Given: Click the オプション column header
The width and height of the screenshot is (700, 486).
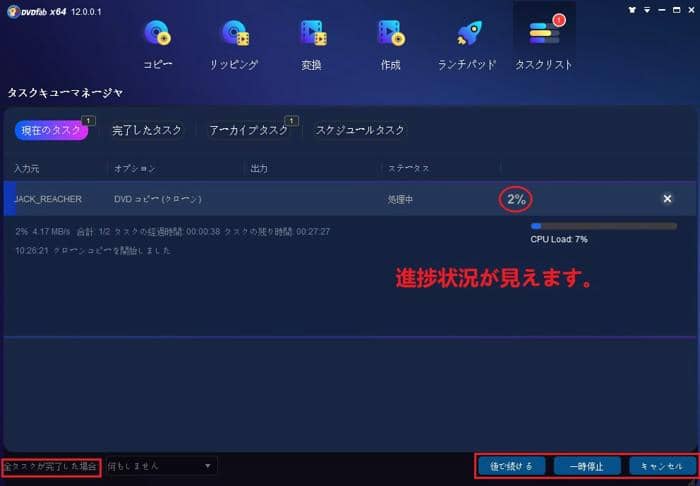Looking at the screenshot, I should (135, 169).
